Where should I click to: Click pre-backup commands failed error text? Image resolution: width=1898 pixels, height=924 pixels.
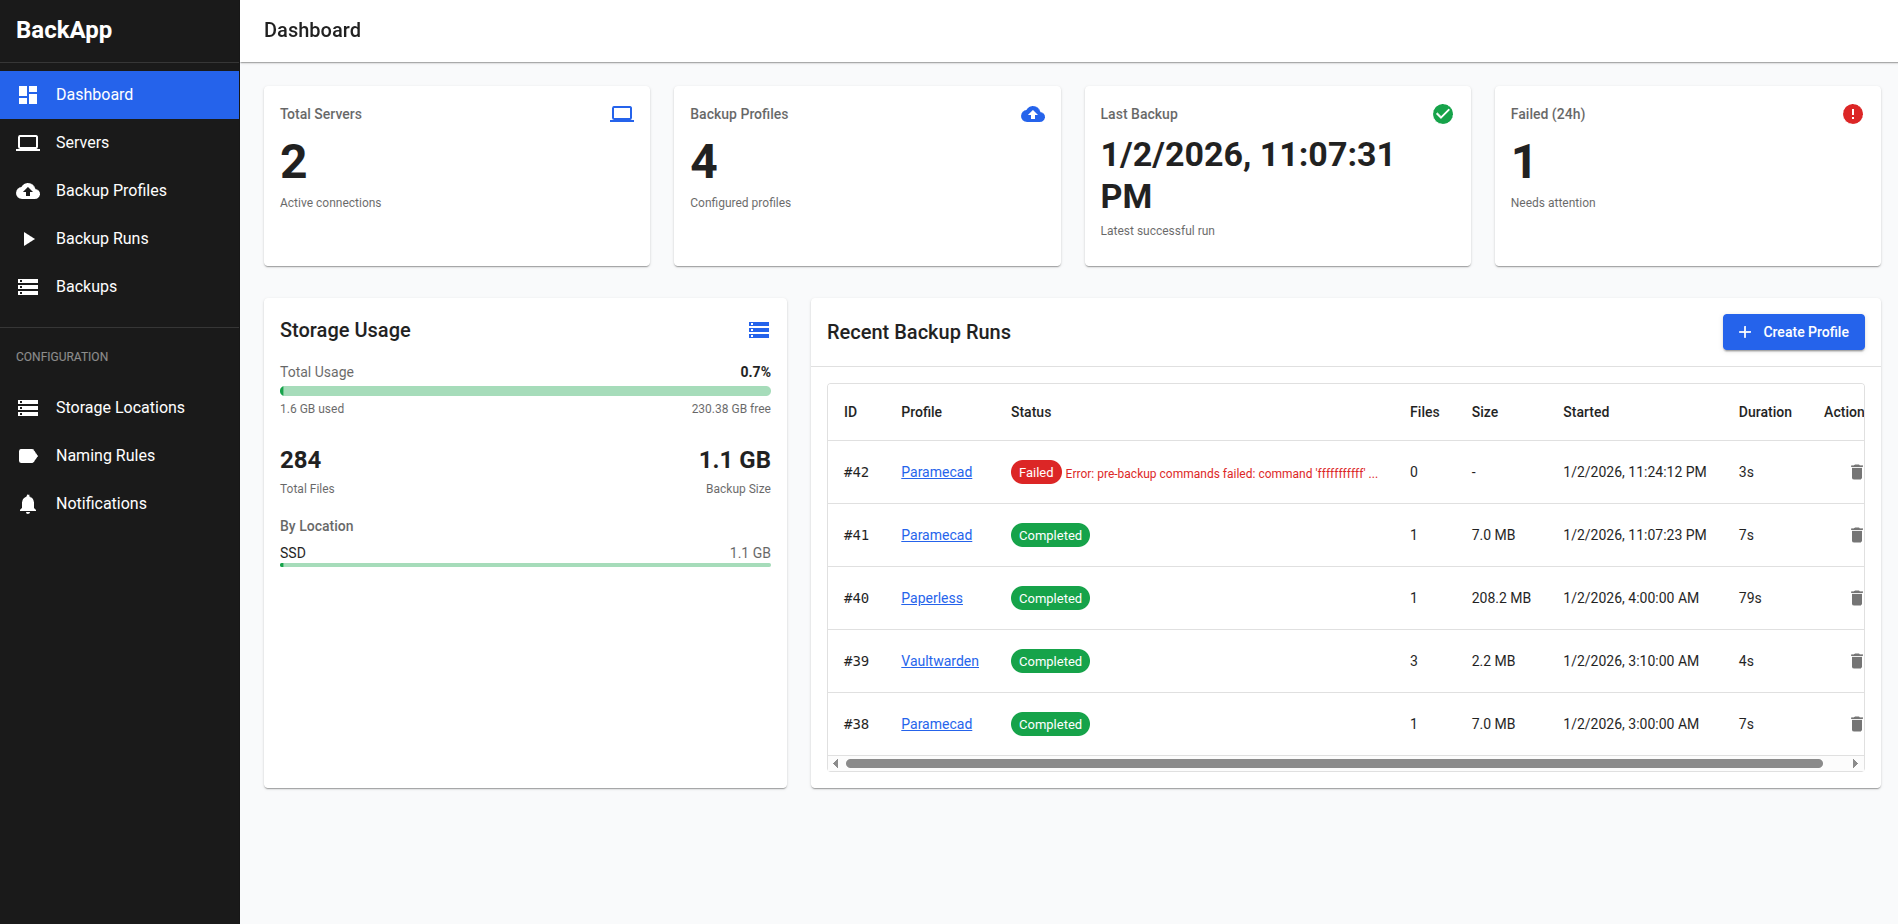coord(1221,473)
